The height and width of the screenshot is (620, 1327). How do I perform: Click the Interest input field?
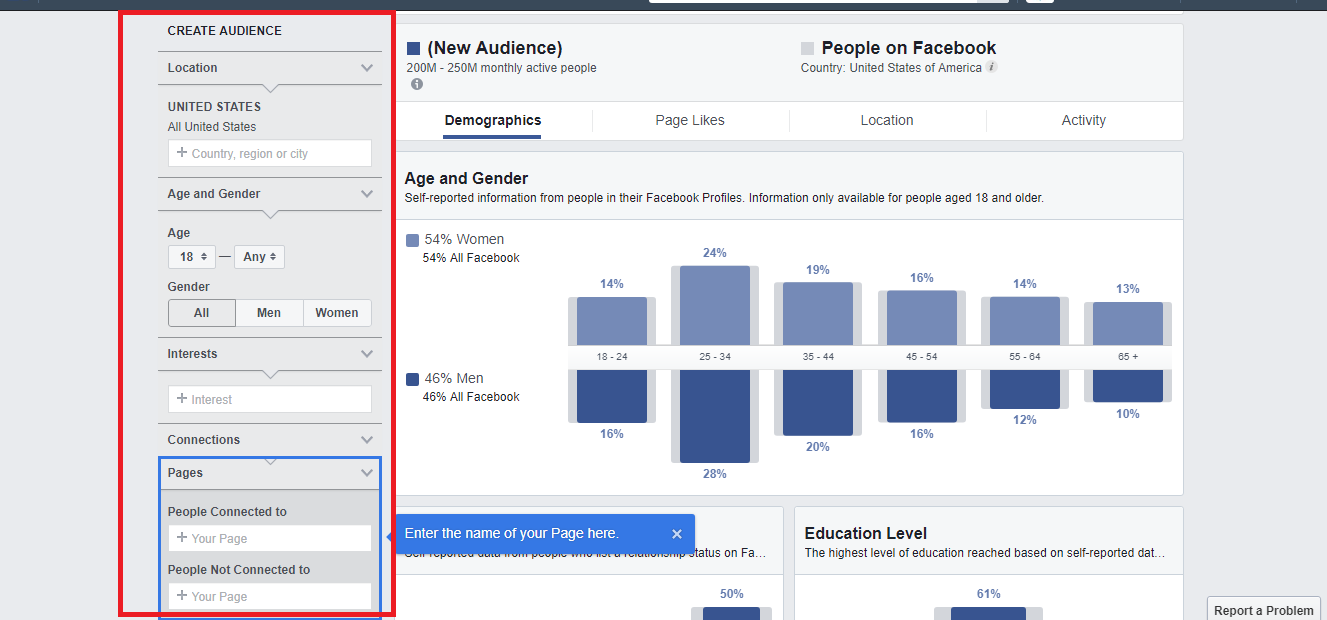(x=270, y=399)
